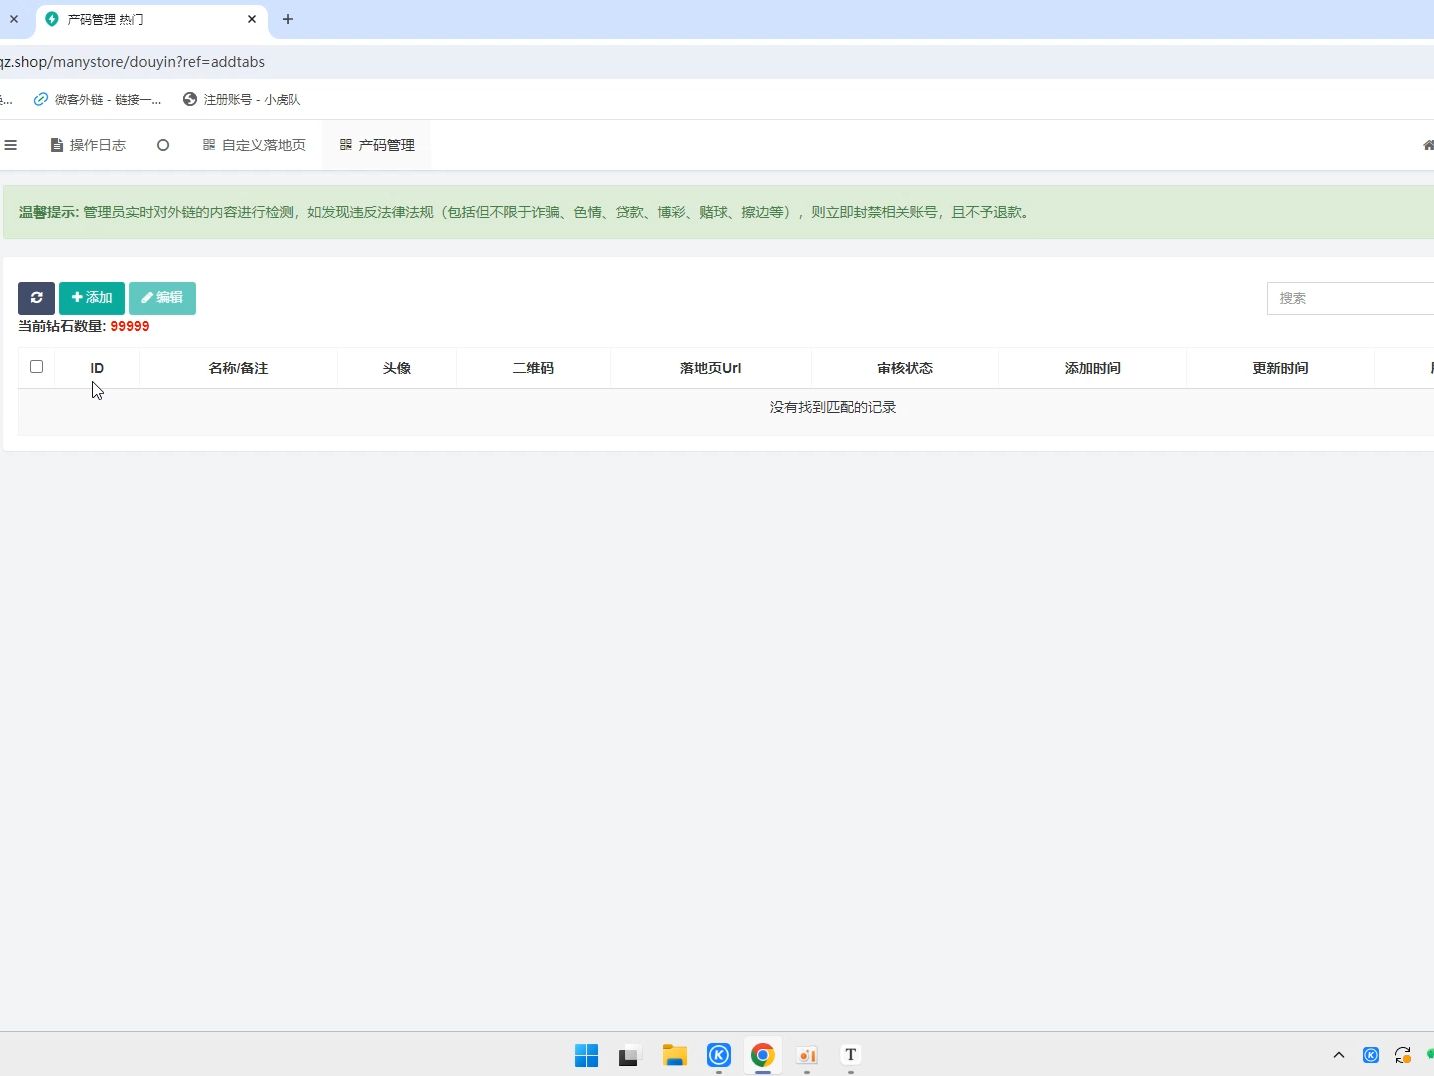Viewport: 1434px width, 1076px height.
Task: Click the home icon at top right
Action: pyautogui.click(x=1428, y=145)
